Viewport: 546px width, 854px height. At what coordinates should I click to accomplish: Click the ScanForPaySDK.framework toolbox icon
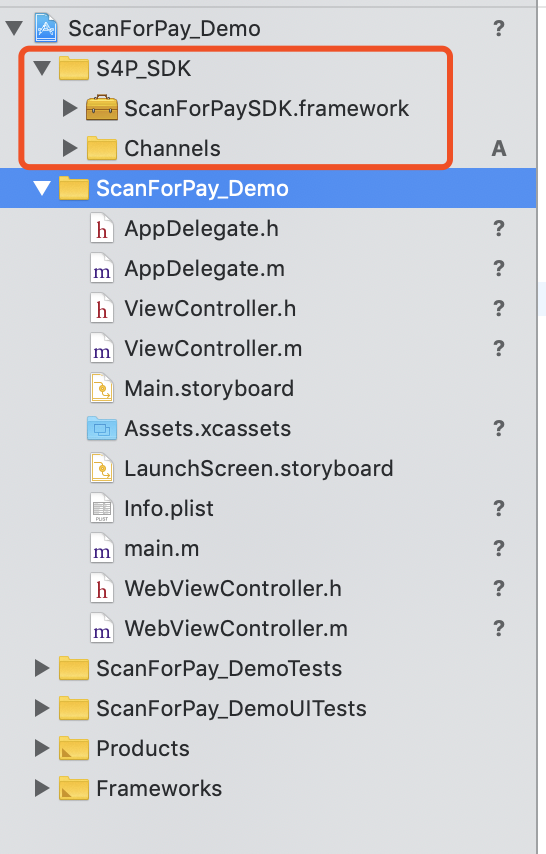click(x=102, y=108)
